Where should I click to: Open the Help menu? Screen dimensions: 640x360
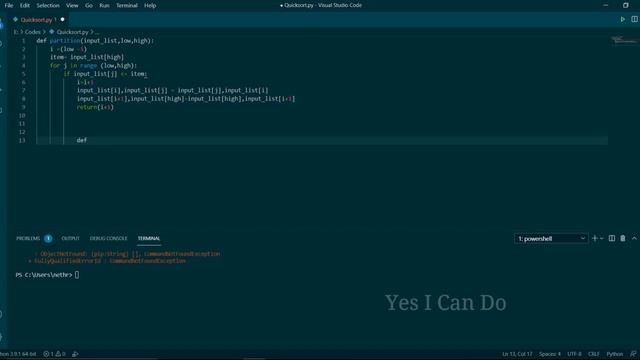(x=150, y=5)
